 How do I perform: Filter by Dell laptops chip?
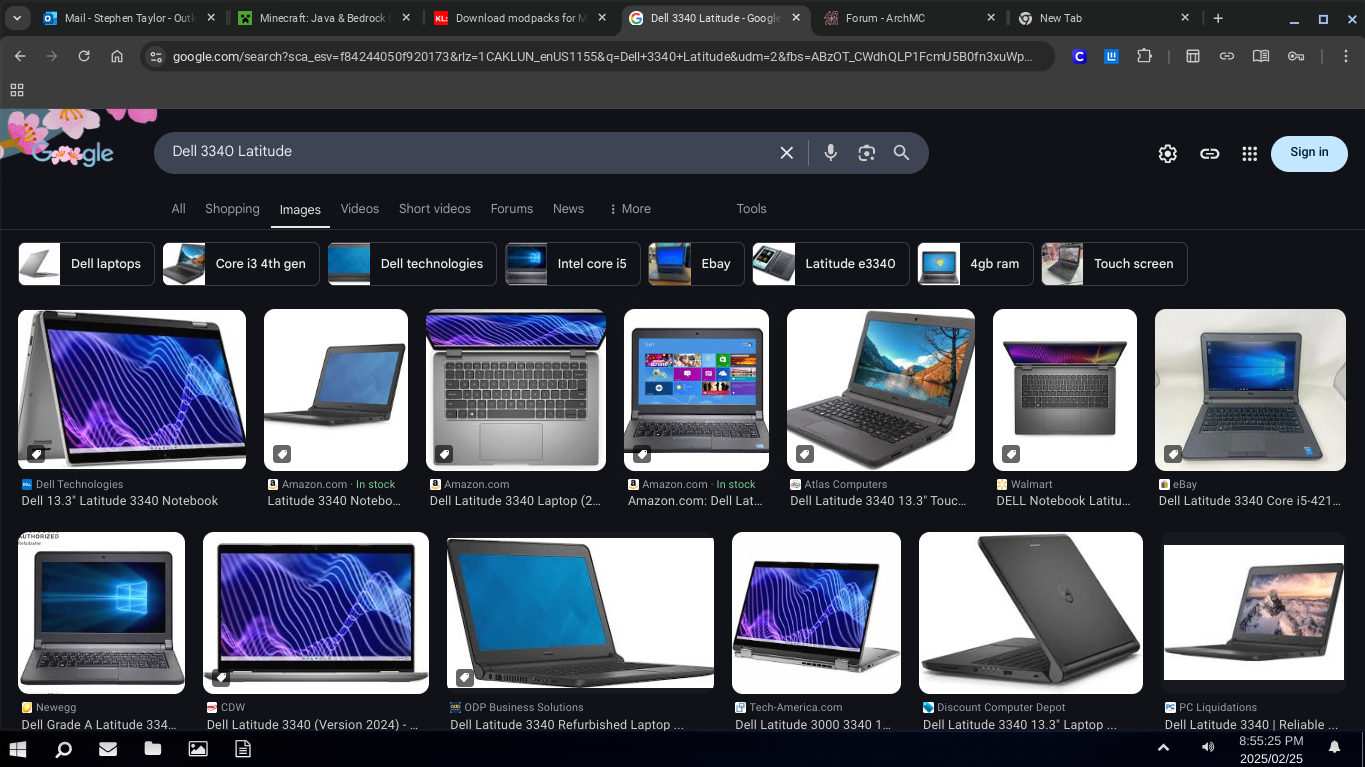pos(87,264)
